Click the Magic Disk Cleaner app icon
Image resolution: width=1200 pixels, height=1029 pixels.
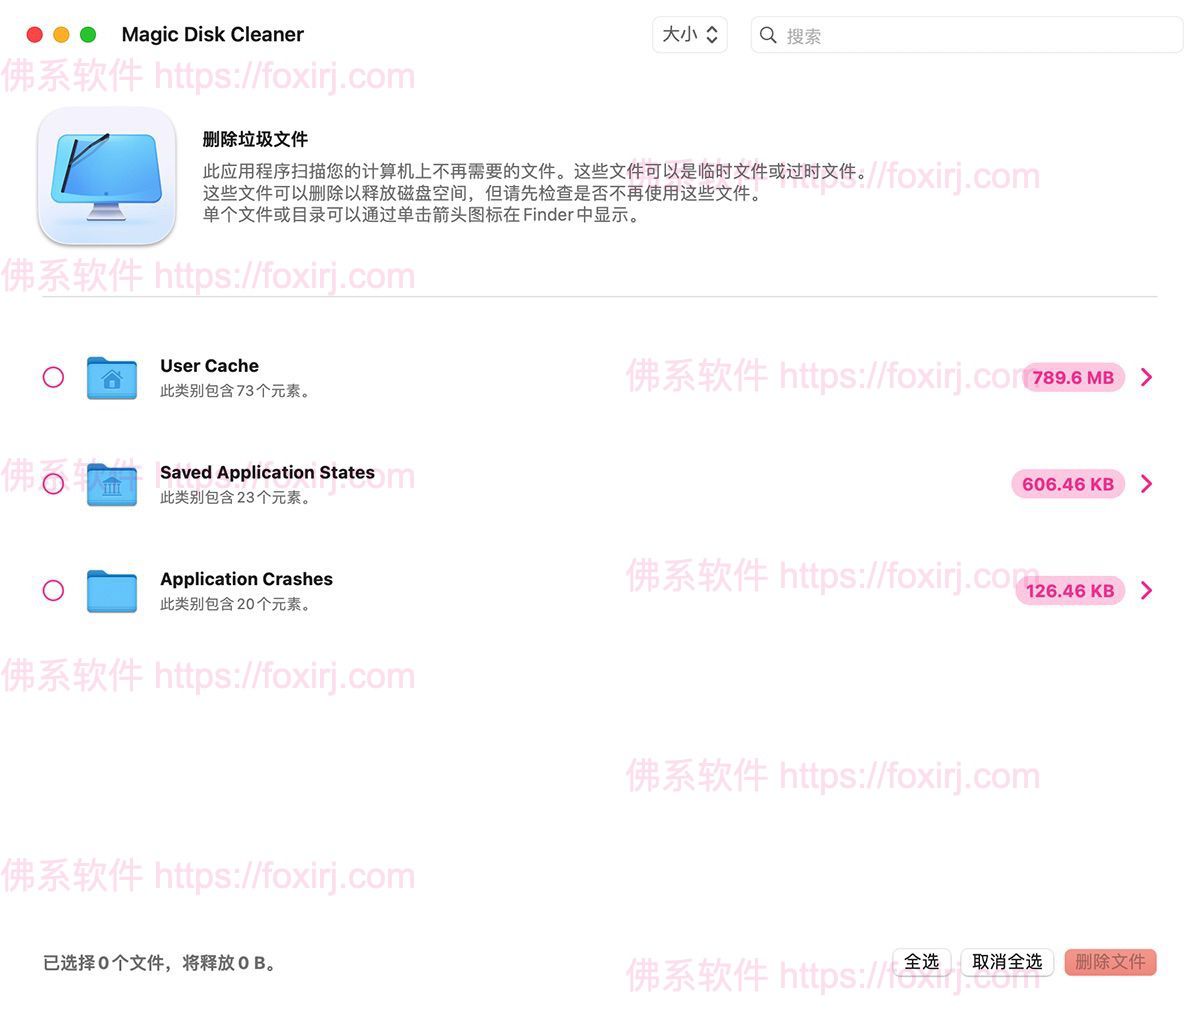105,176
